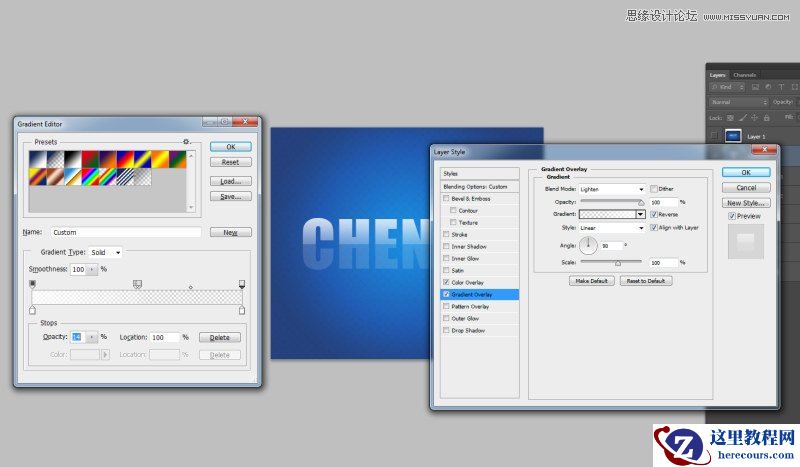Enable Drop Shadow checkbox
The width and height of the screenshot is (800, 467).
(x=446, y=330)
